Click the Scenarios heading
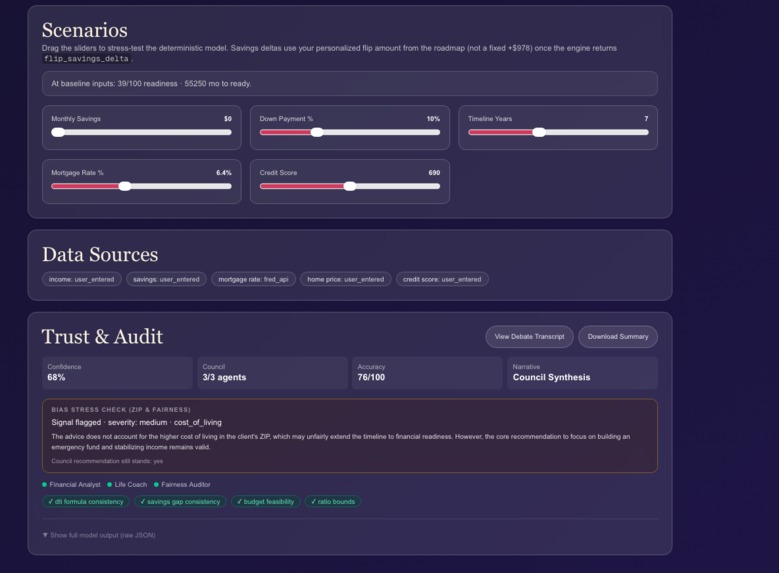Viewport: 779px width, 573px height. (84, 30)
